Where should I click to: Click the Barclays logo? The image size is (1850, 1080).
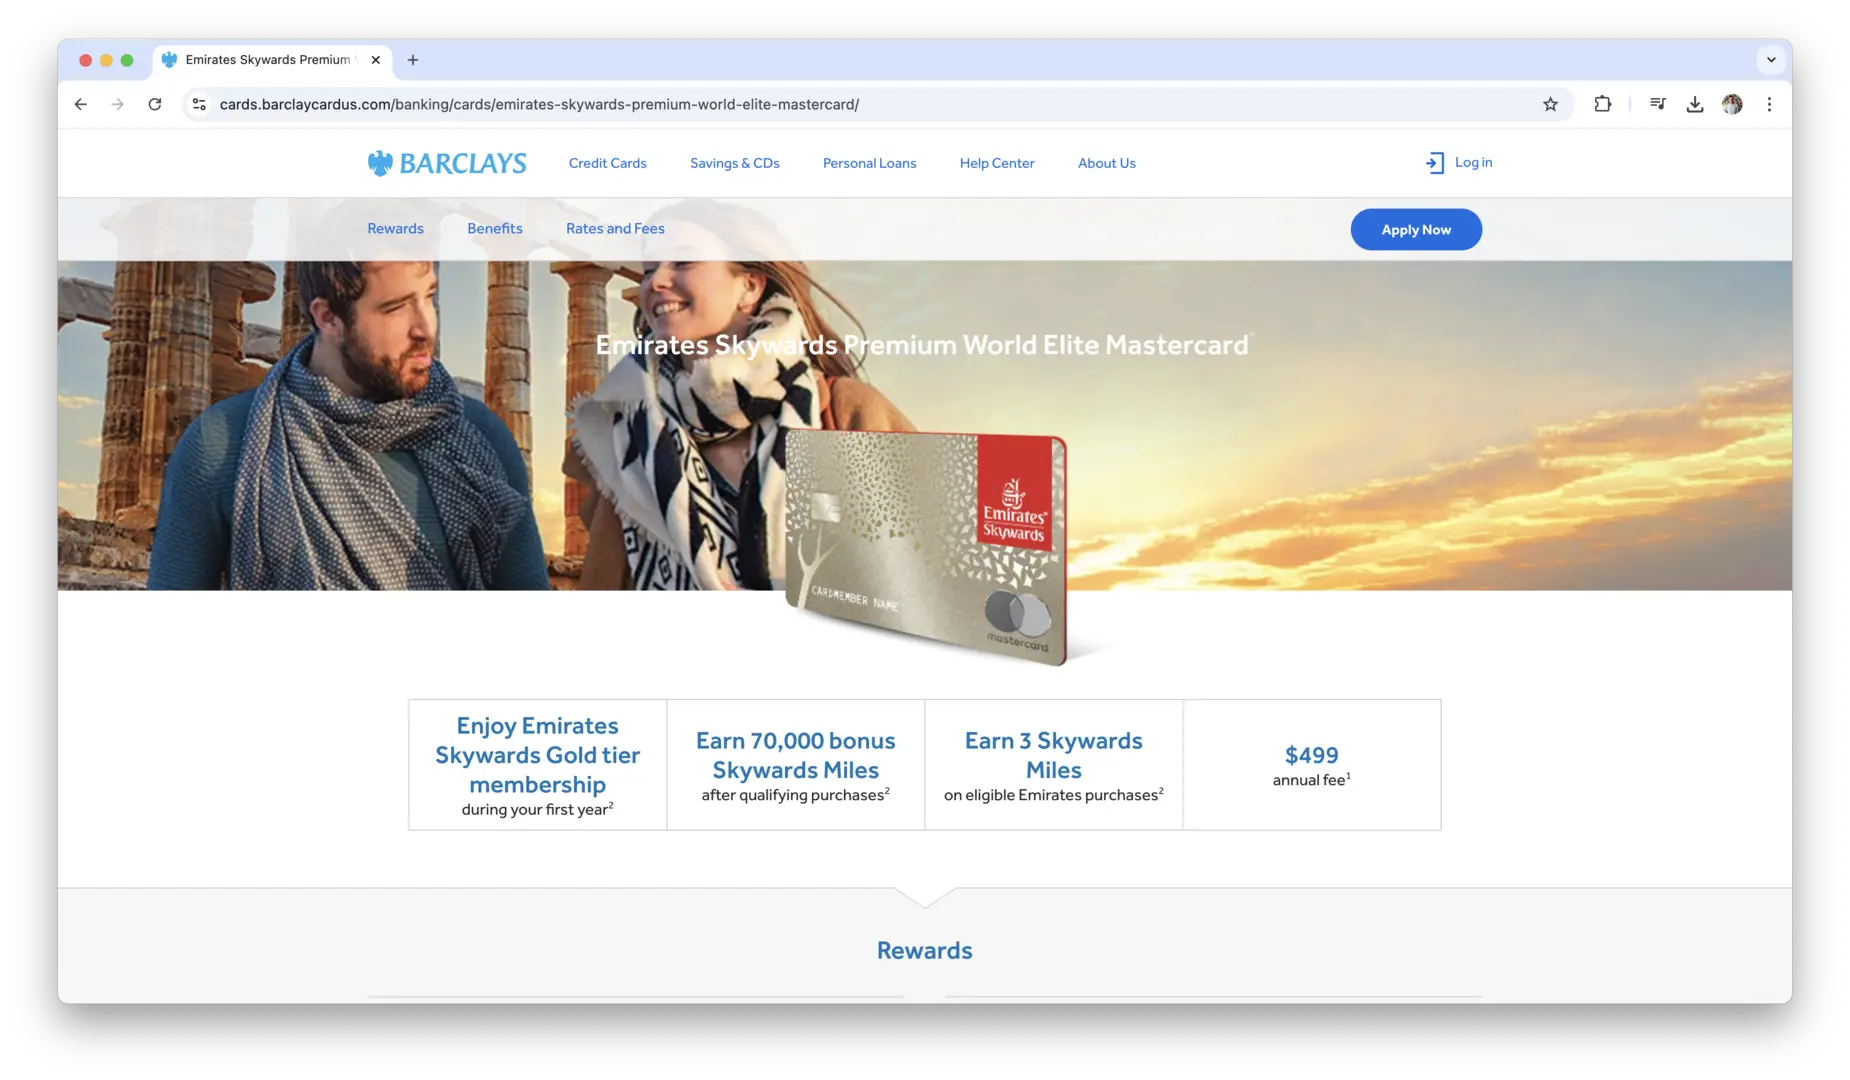click(x=446, y=163)
